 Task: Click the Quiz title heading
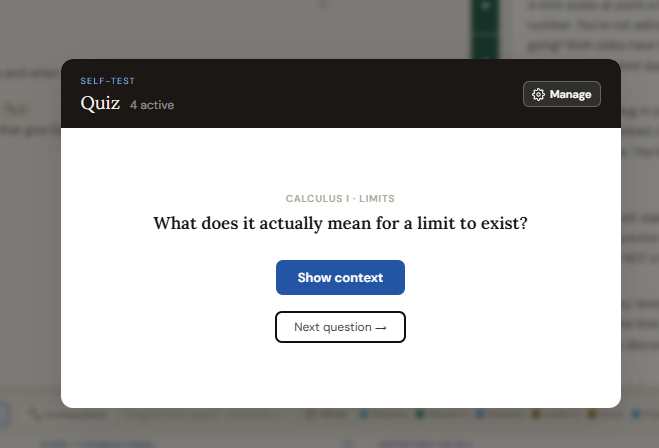tap(100, 103)
